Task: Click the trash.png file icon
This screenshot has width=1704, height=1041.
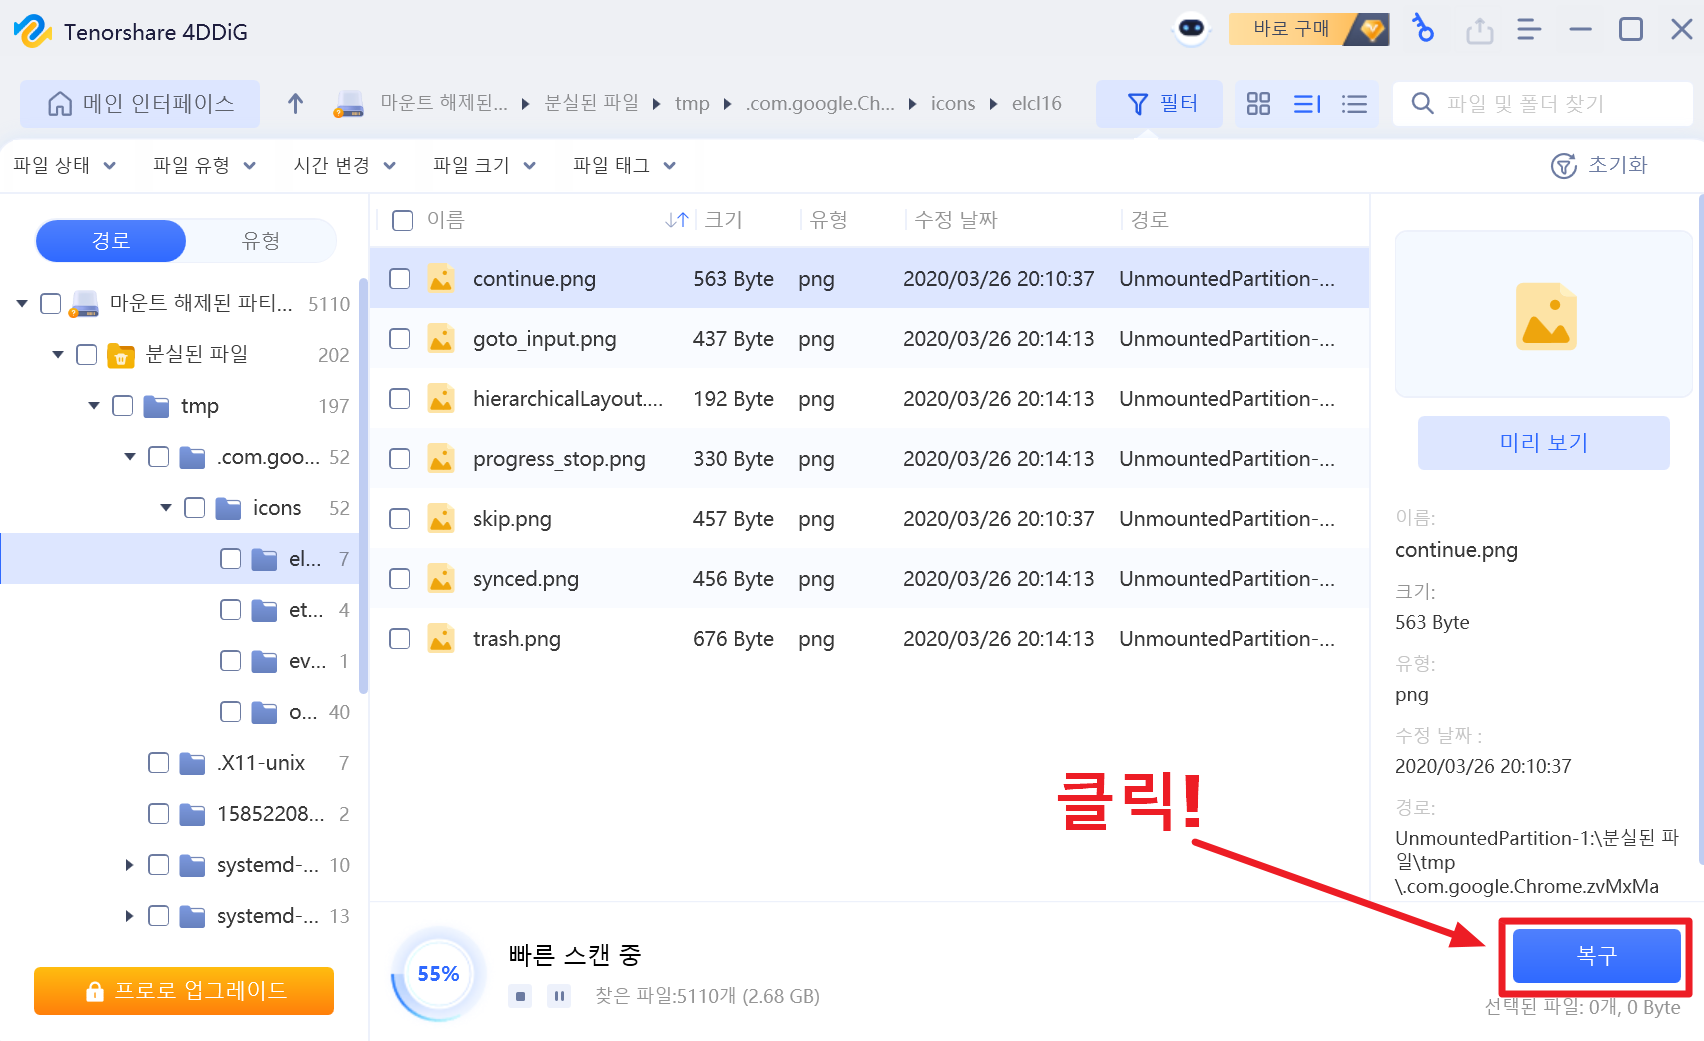Action: click(x=441, y=638)
